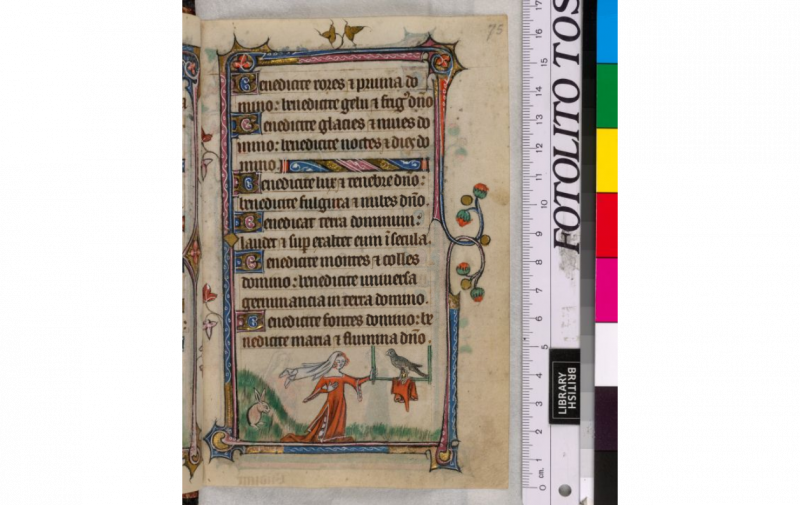The height and width of the screenshot is (505, 800).
Task: Select the illuminated initial before 'enedicite fontes'
Action: click(248, 321)
